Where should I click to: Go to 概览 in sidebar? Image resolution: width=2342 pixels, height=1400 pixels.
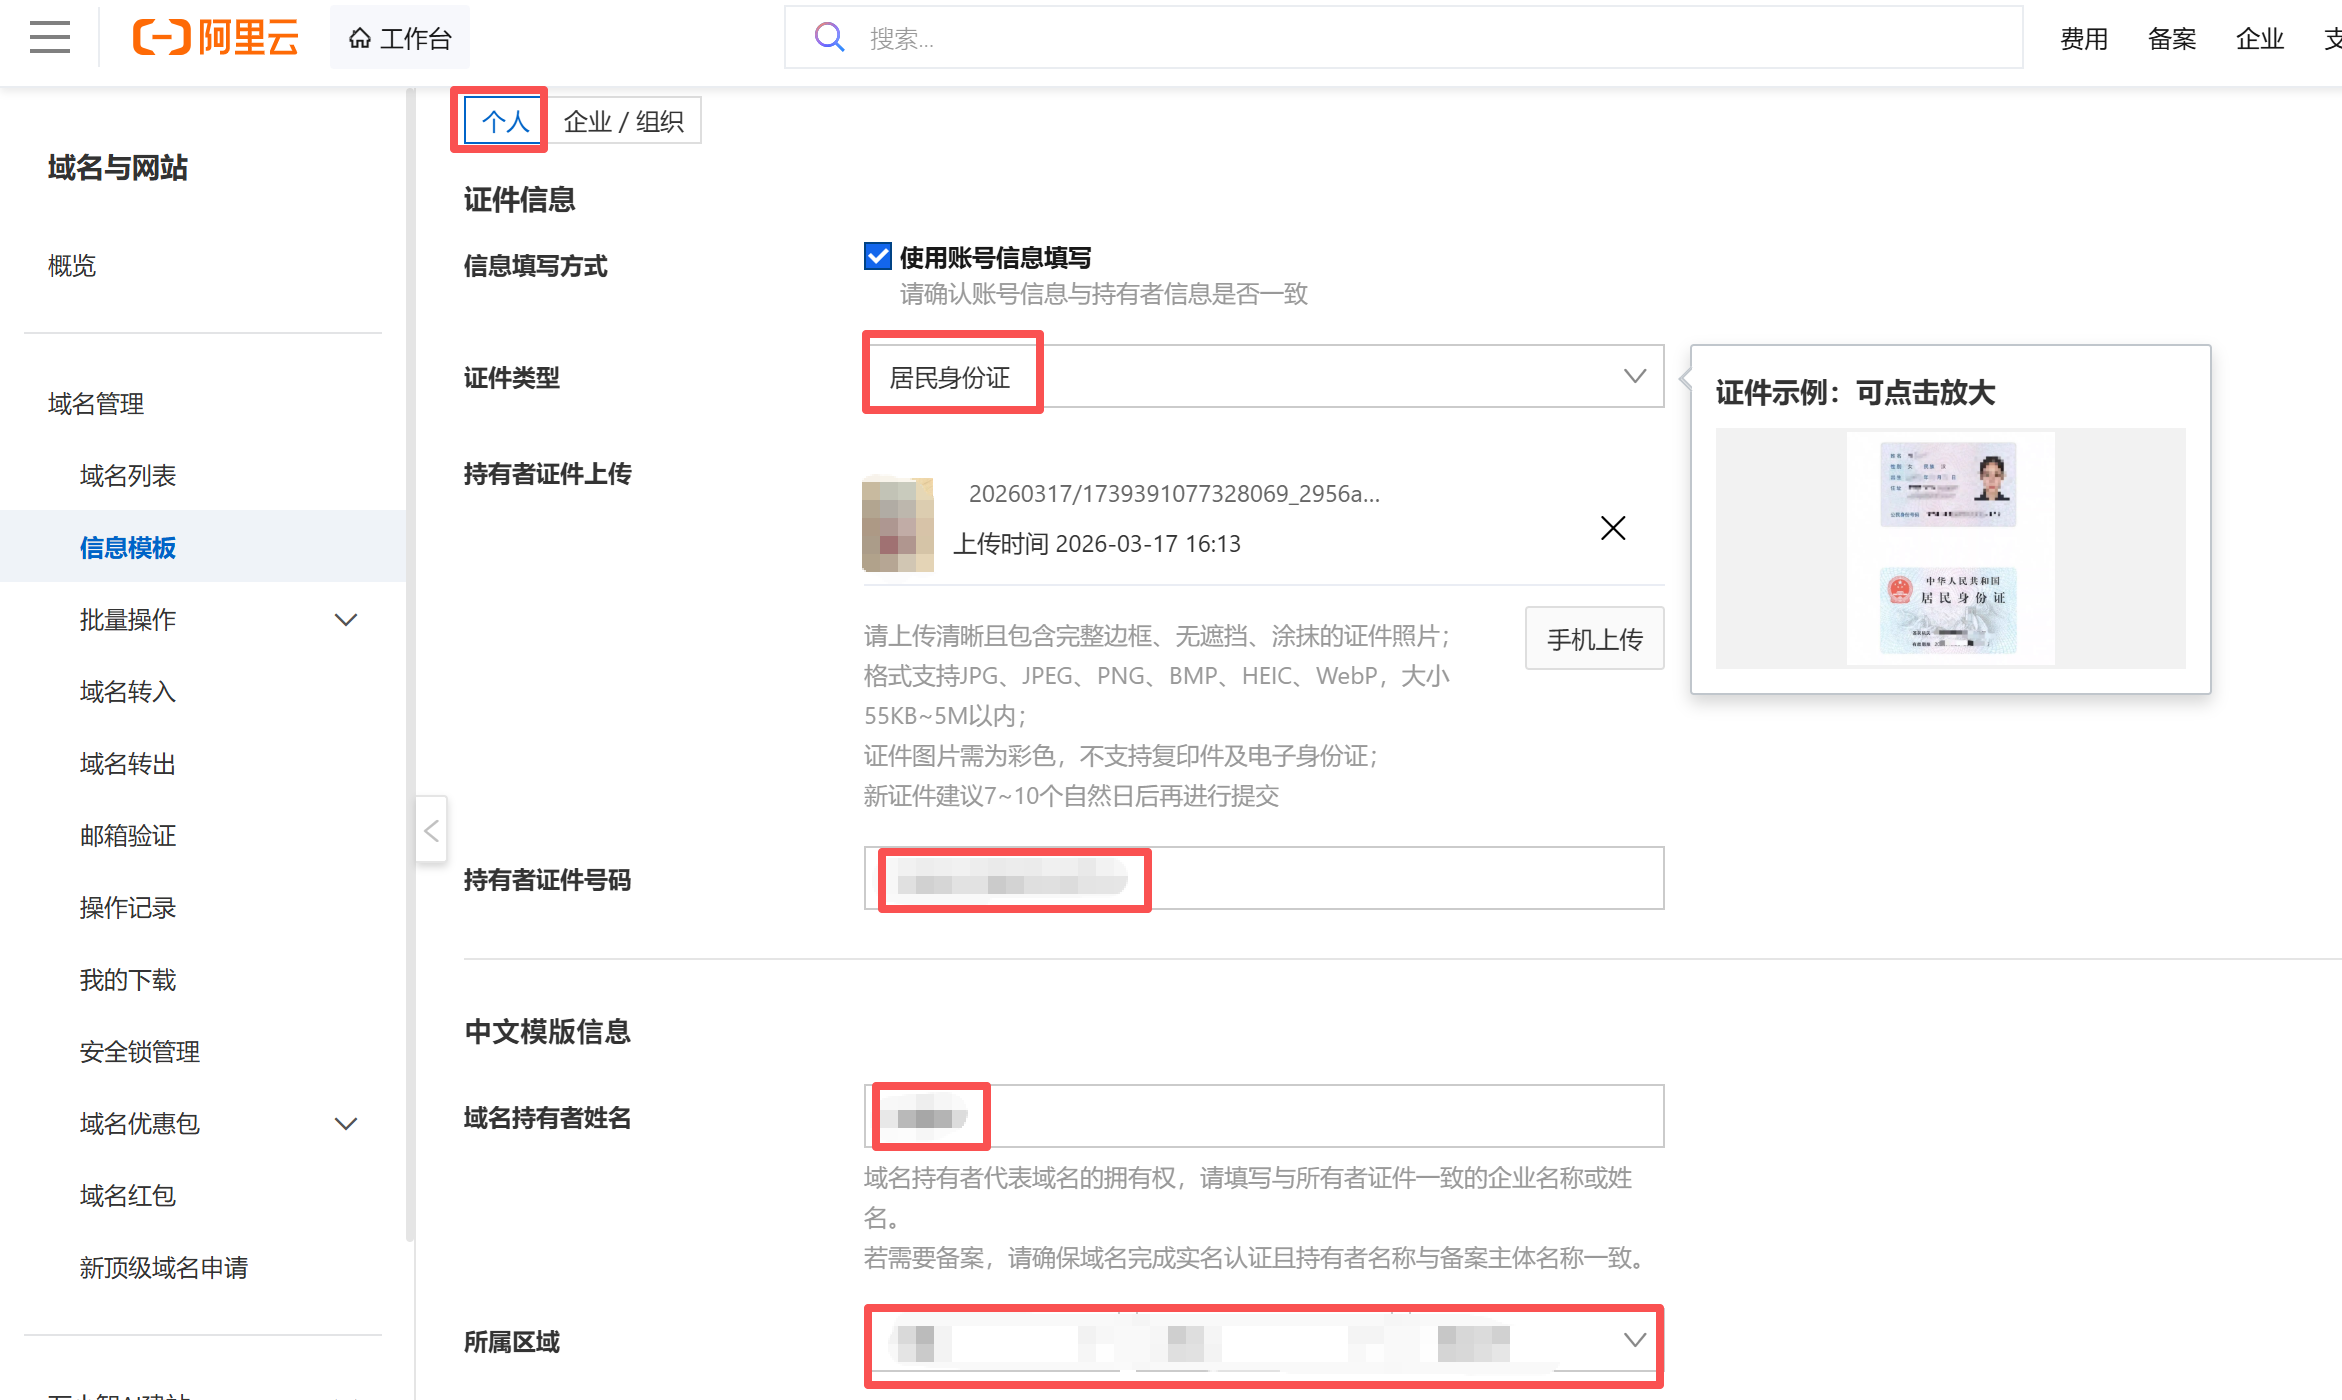(72, 266)
